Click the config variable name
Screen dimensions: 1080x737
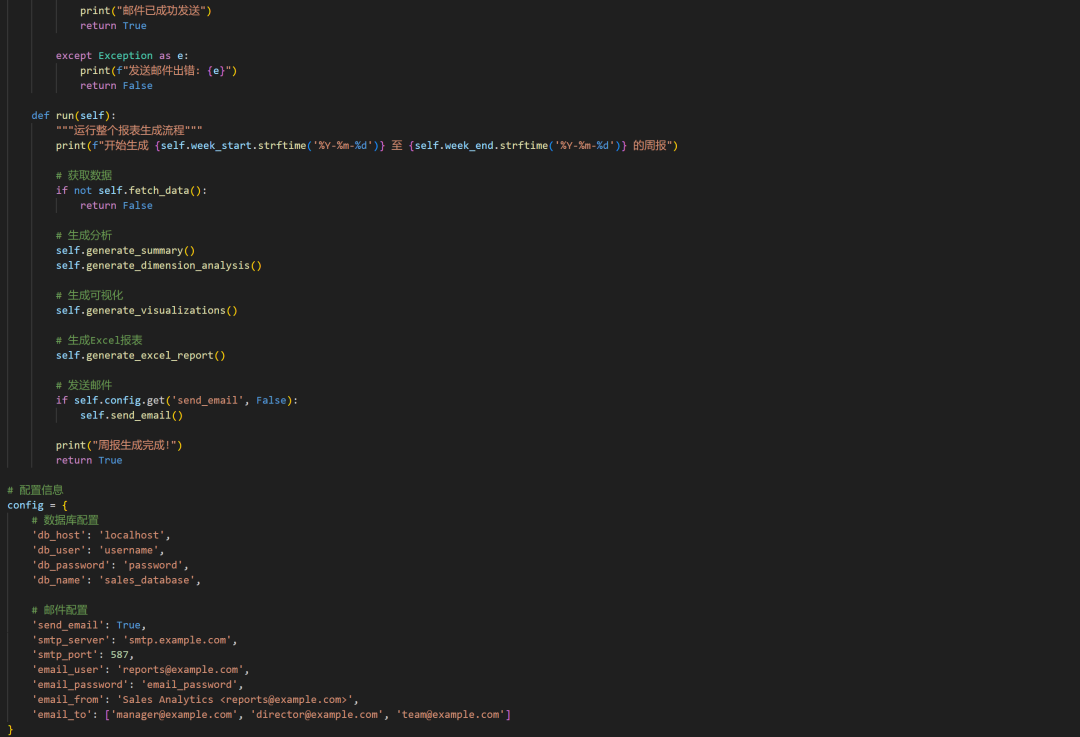(x=24, y=505)
